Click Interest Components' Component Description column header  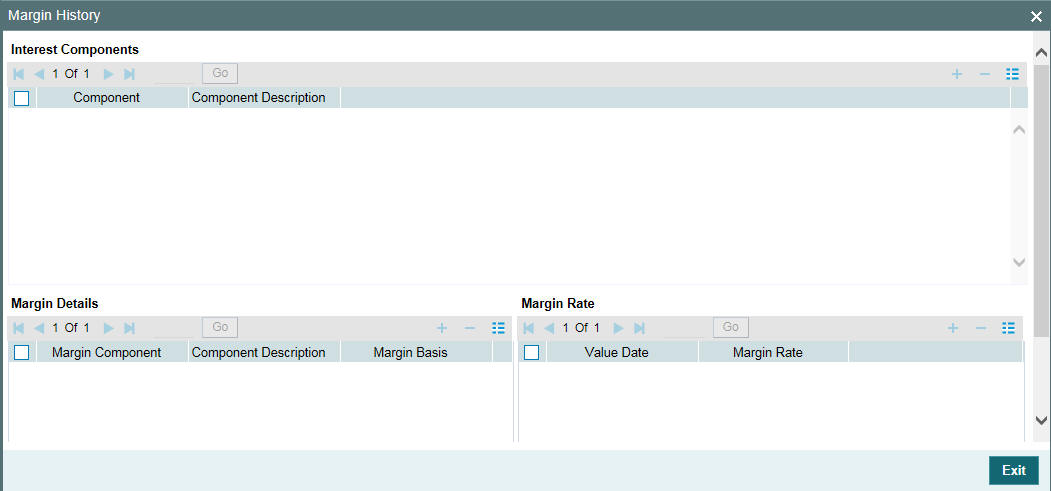pyautogui.click(x=265, y=98)
